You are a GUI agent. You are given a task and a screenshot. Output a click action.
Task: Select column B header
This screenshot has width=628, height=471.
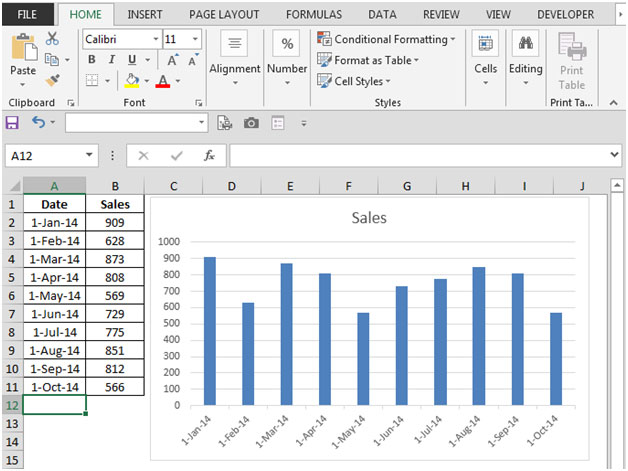coord(115,186)
